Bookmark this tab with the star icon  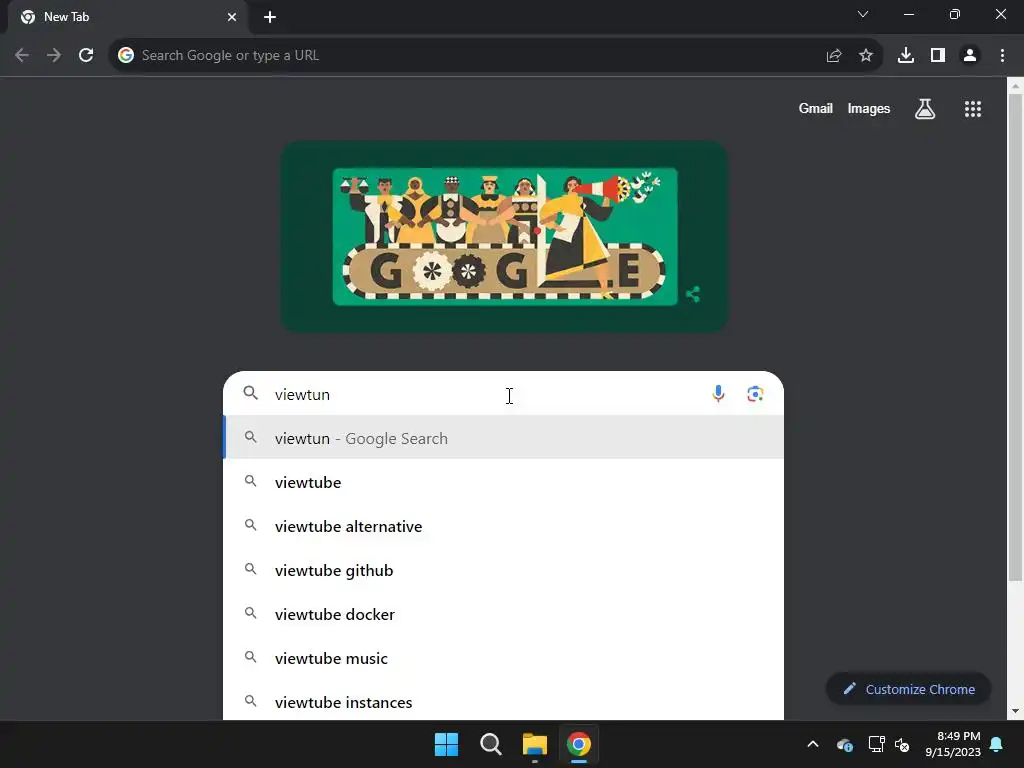coord(866,56)
